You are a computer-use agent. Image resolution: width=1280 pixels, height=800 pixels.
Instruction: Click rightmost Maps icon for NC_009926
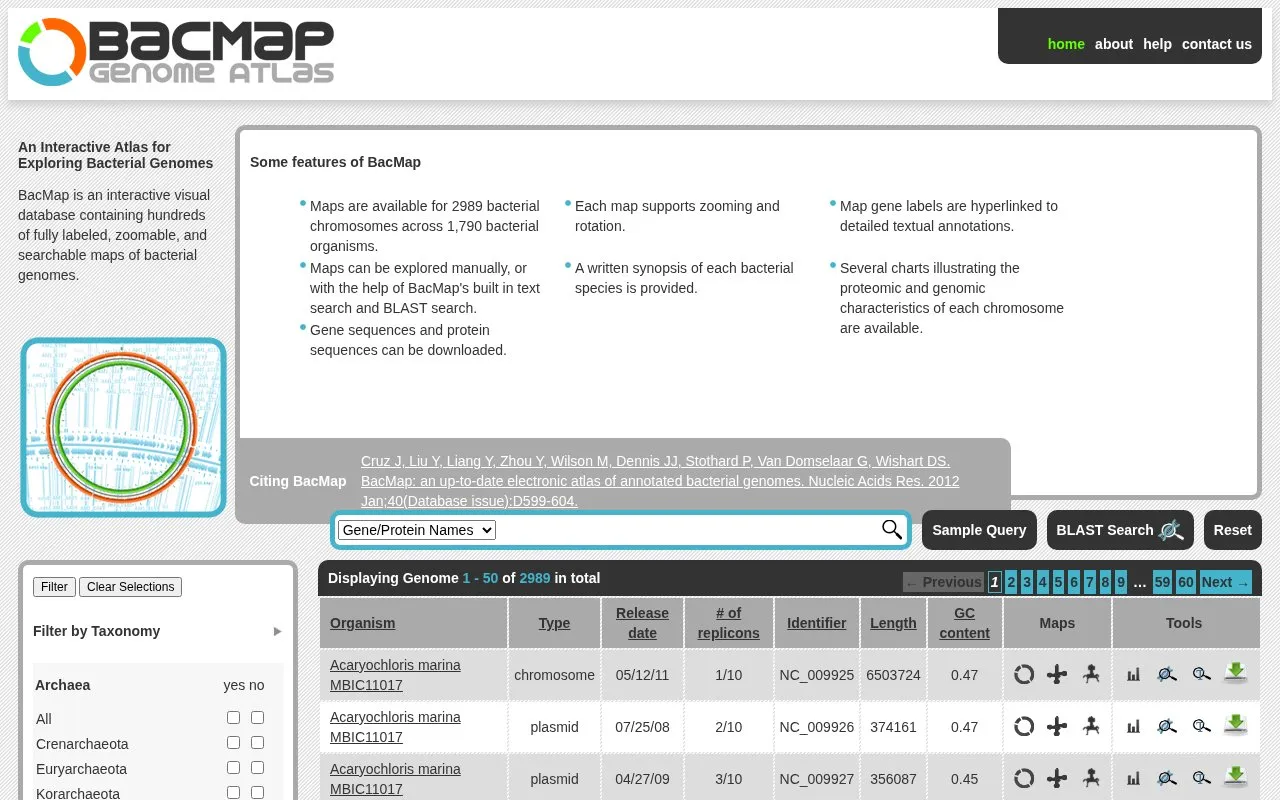1091,727
